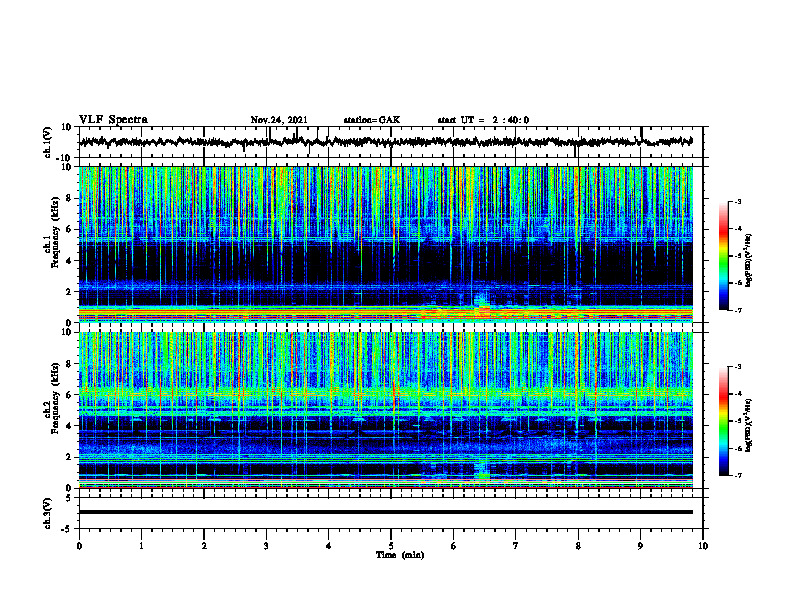Click time-axis tick label '0'

tap(79, 546)
